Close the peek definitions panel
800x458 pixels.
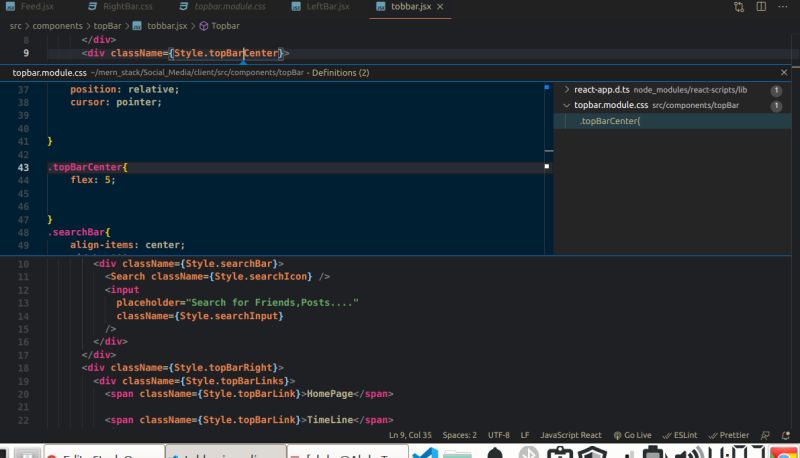[x=784, y=72]
